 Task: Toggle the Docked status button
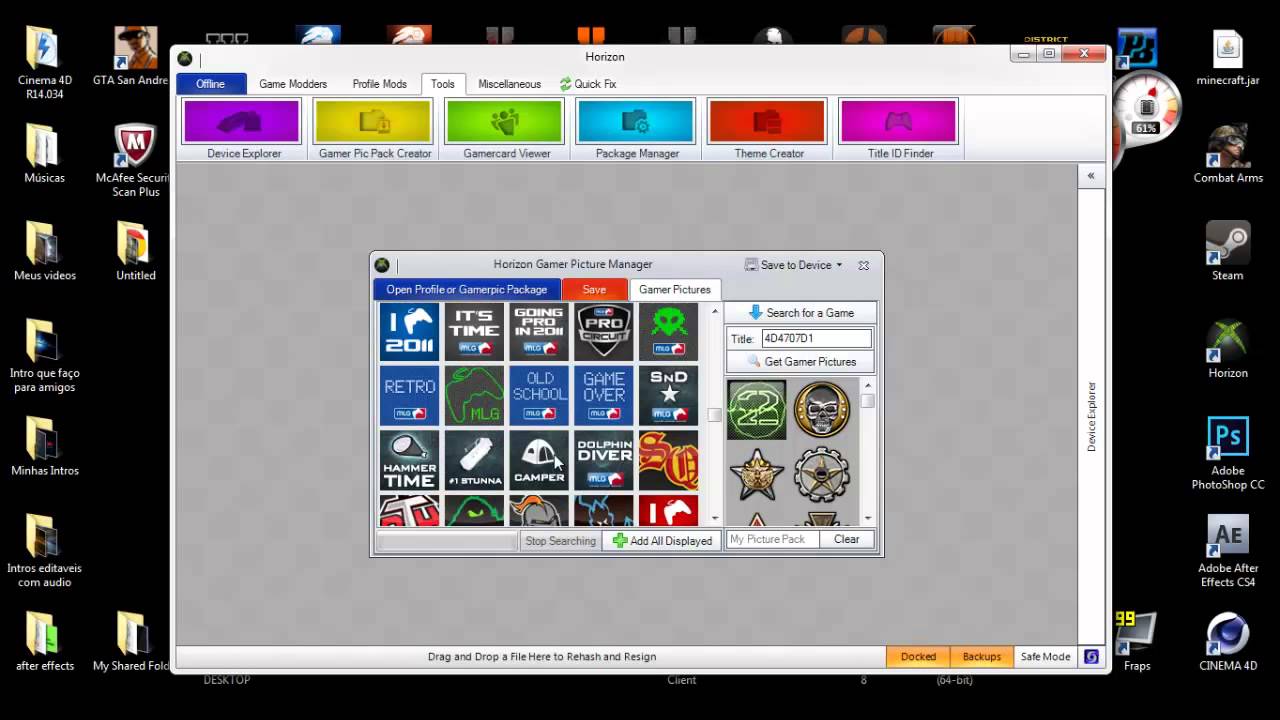pos(918,657)
